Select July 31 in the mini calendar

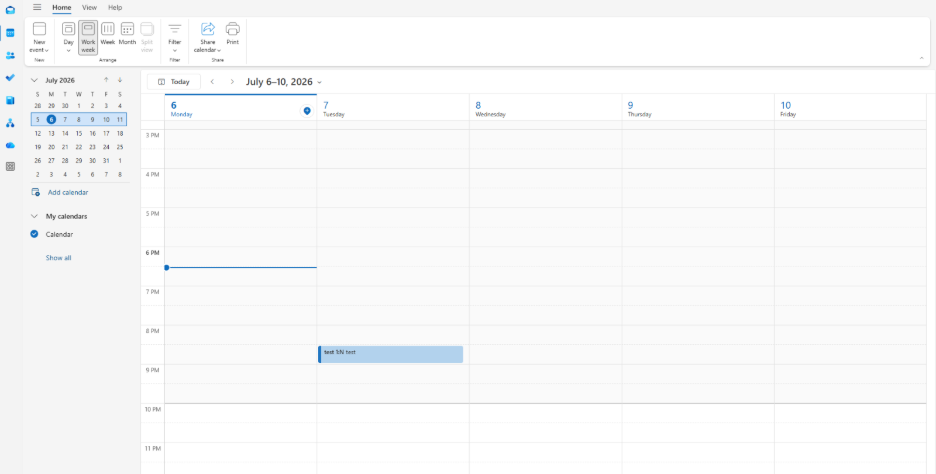[x=106, y=161]
